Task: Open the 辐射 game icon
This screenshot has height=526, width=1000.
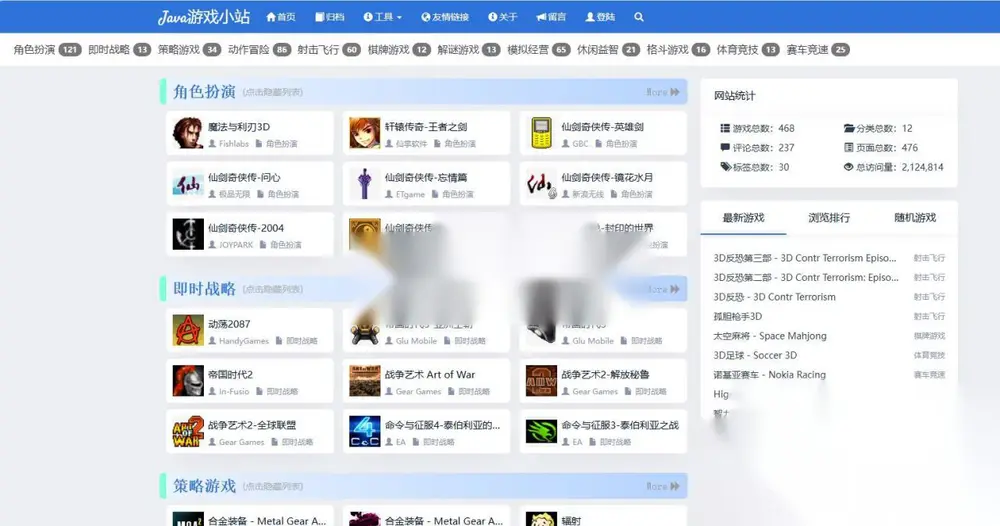Action: (541, 519)
